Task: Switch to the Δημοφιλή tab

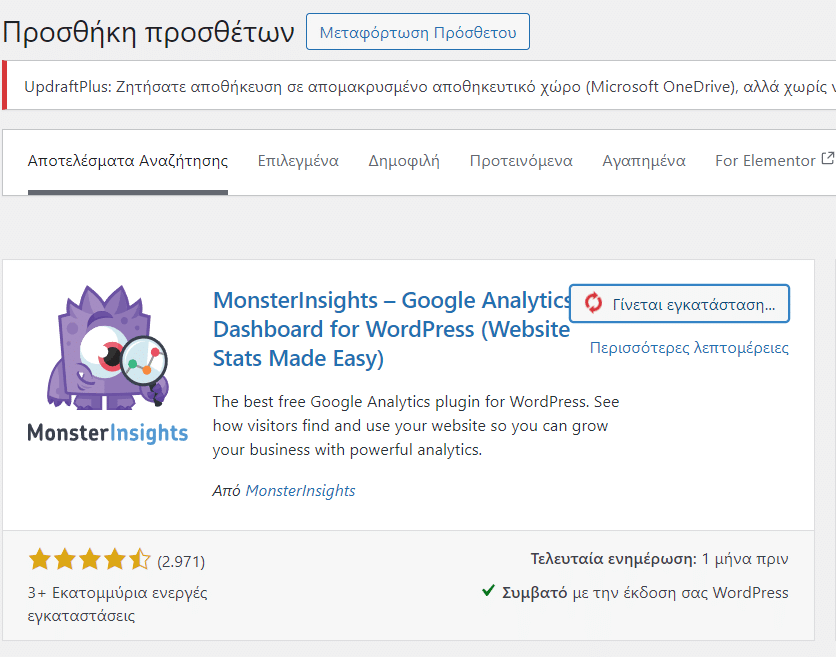Action: pyautogui.click(x=404, y=161)
